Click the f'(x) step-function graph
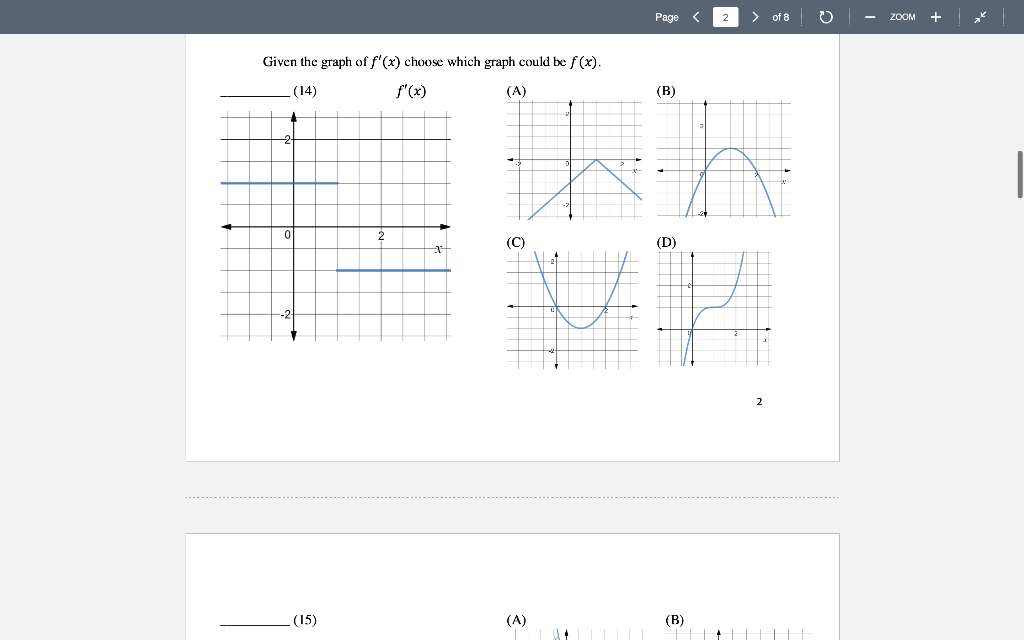Image resolution: width=1024 pixels, height=640 pixels. [x=335, y=225]
